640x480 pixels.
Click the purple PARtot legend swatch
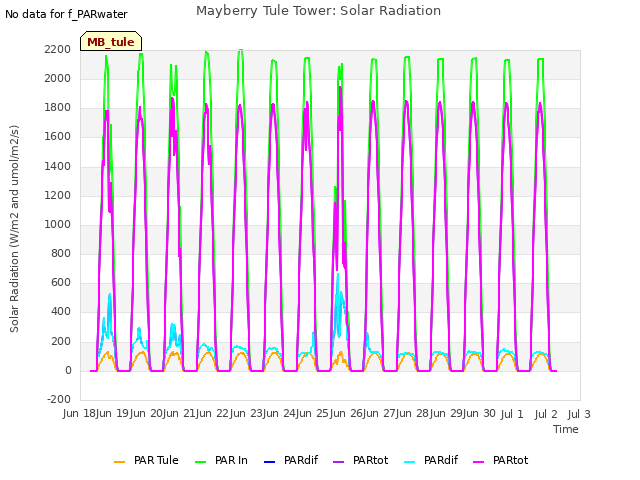click(x=338, y=462)
